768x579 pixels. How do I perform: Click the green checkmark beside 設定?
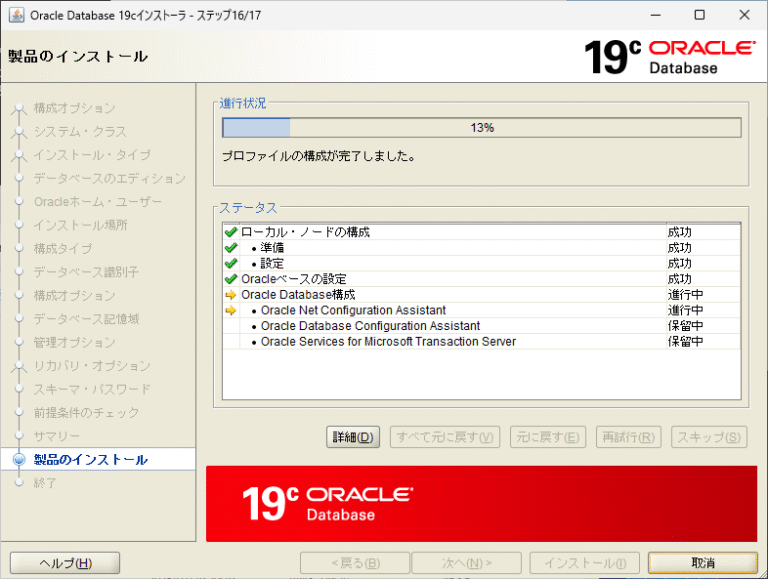231,263
